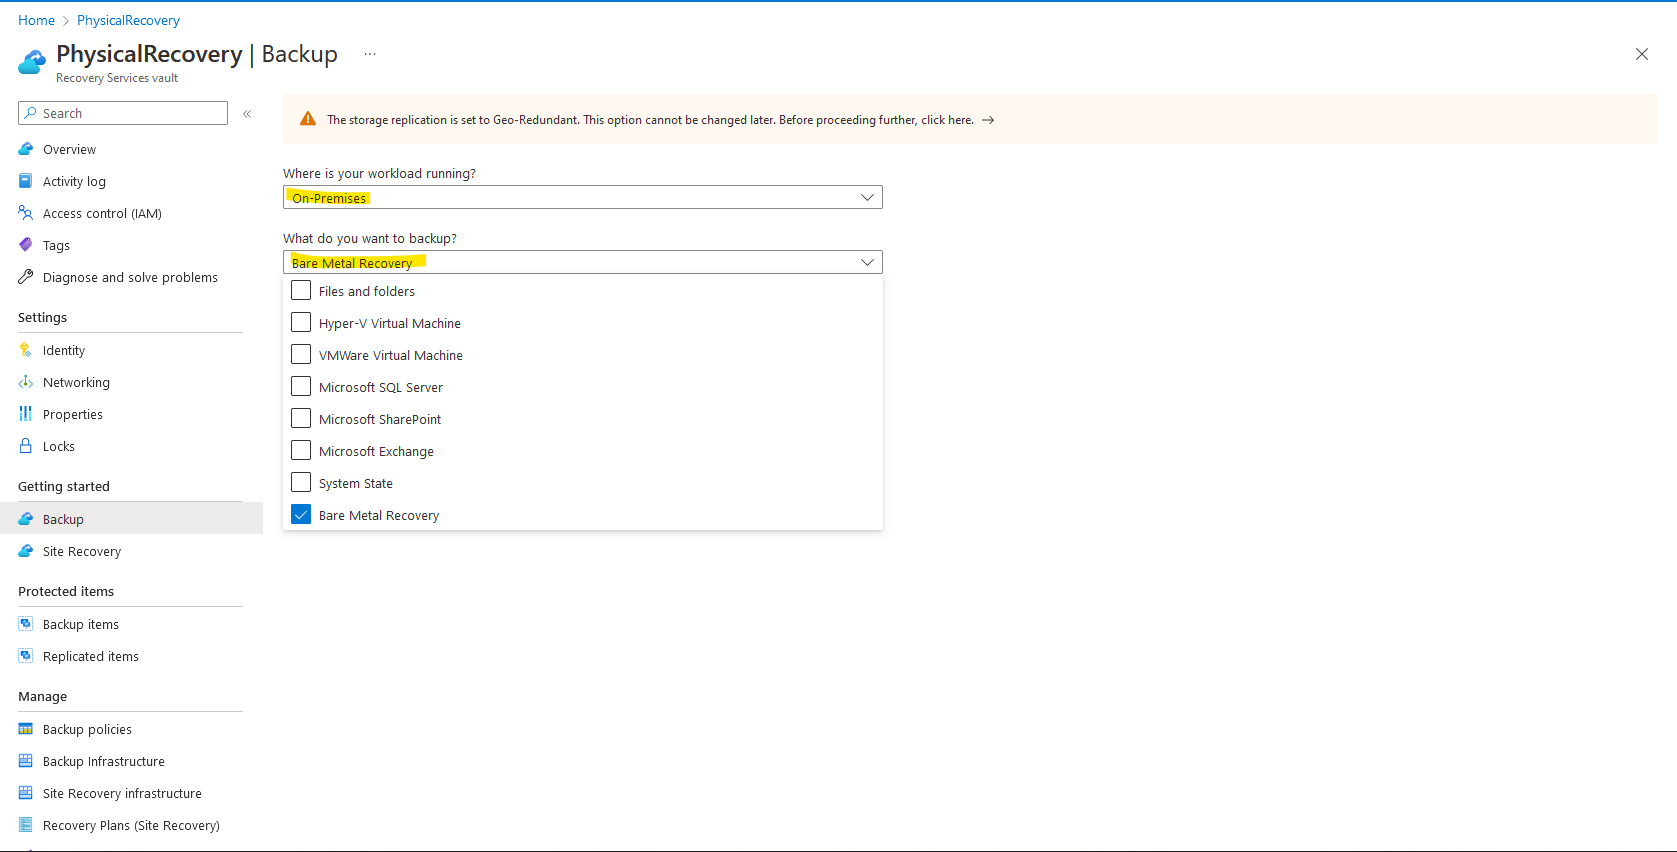Image resolution: width=1677 pixels, height=852 pixels.
Task: Click the Home breadcrumb link
Action: coord(36,20)
